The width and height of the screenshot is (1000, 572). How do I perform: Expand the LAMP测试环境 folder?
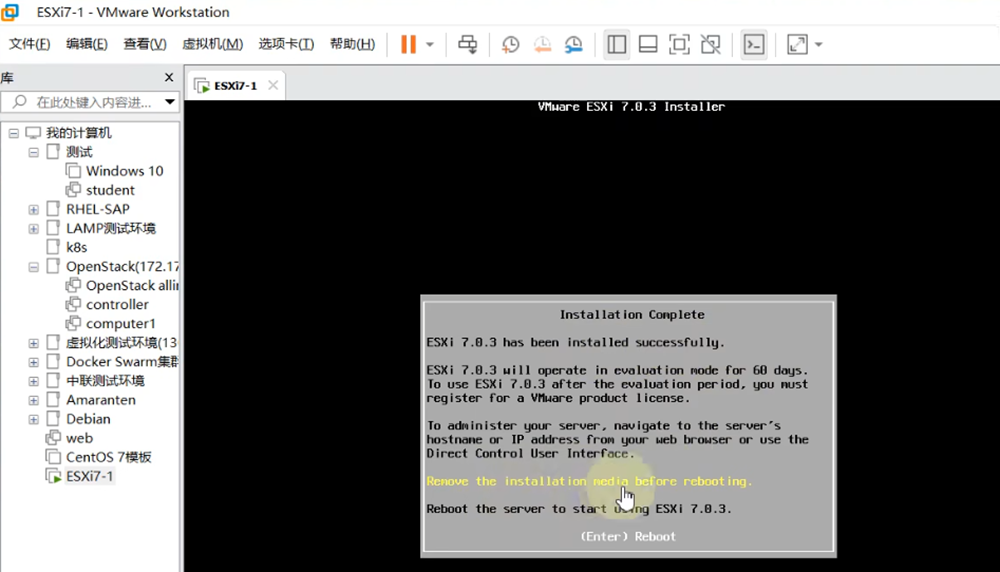point(33,229)
